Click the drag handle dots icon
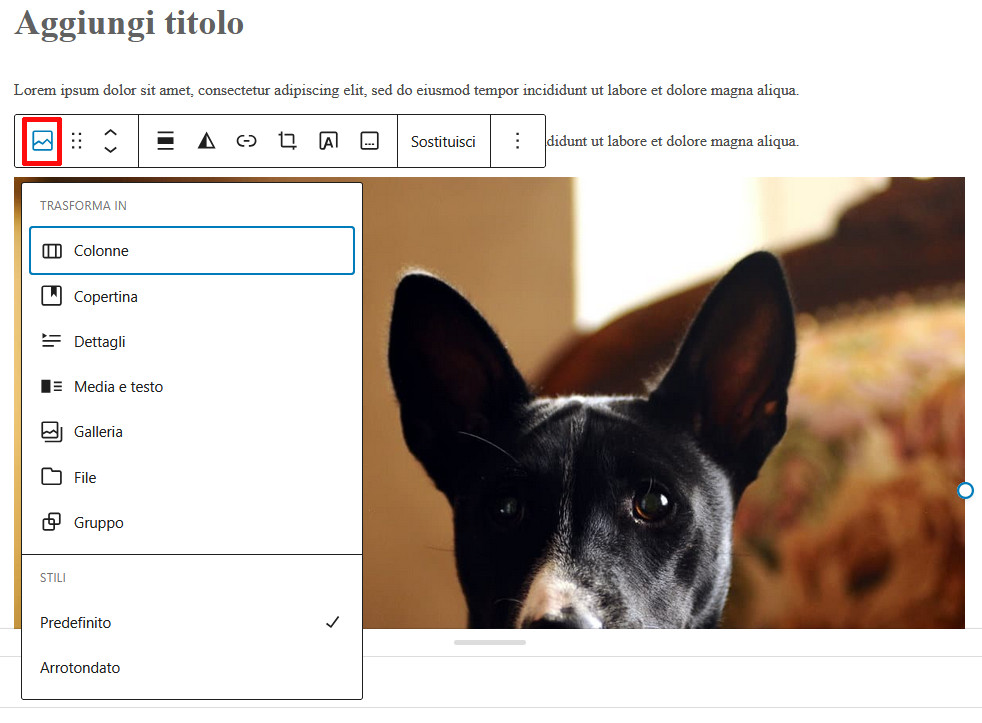982x723 pixels. coord(76,141)
